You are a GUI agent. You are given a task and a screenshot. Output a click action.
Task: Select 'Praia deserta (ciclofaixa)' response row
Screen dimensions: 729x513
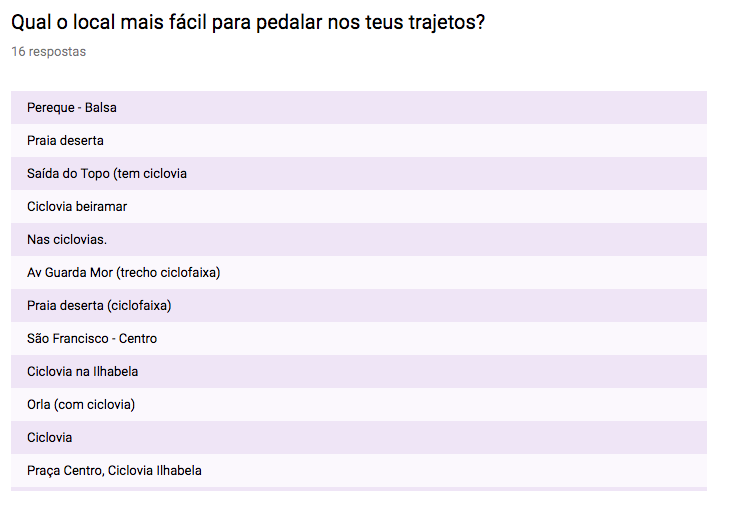click(x=358, y=306)
